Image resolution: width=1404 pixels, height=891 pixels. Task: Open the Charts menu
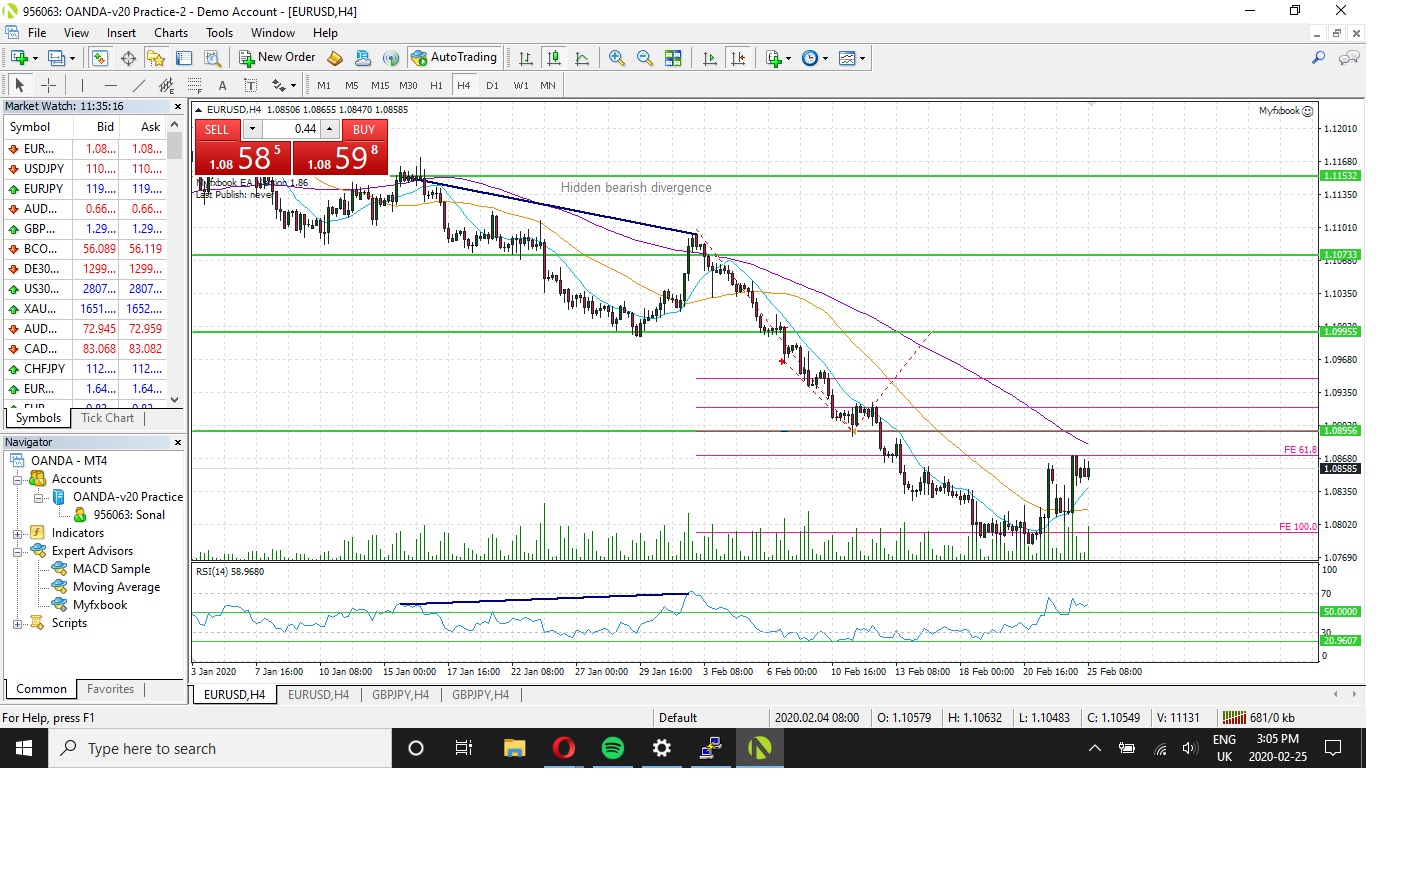click(x=171, y=33)
